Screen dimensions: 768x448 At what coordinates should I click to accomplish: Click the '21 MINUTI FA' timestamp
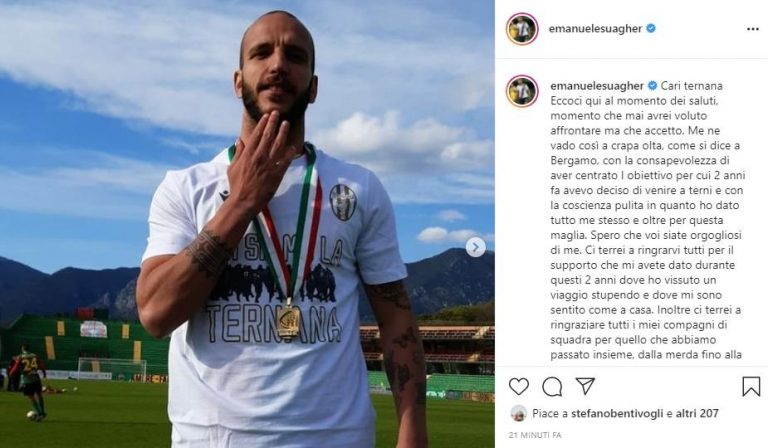coord(535,435)
